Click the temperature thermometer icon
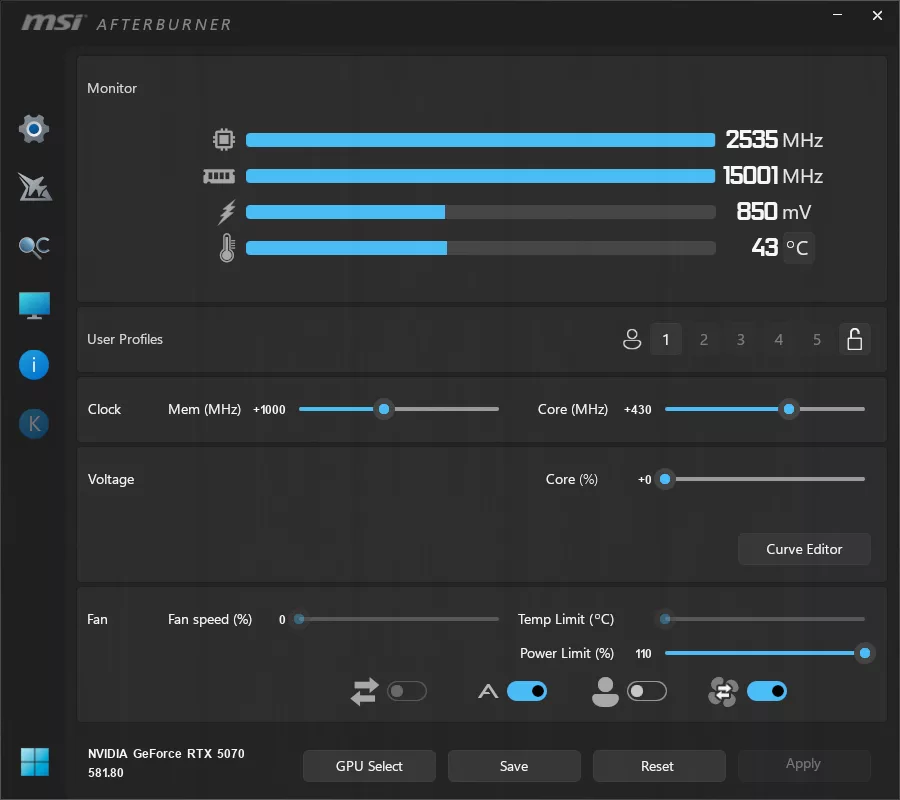 point(226,248)
